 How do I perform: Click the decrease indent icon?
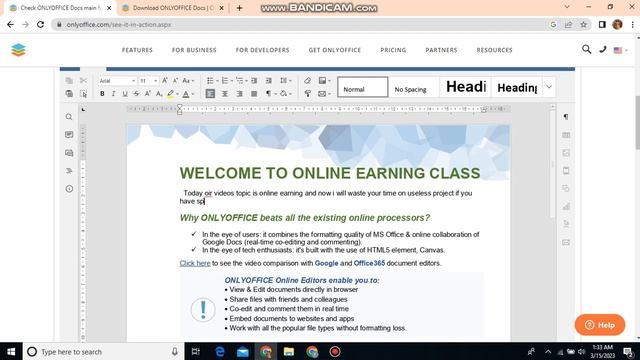point(254,81)
